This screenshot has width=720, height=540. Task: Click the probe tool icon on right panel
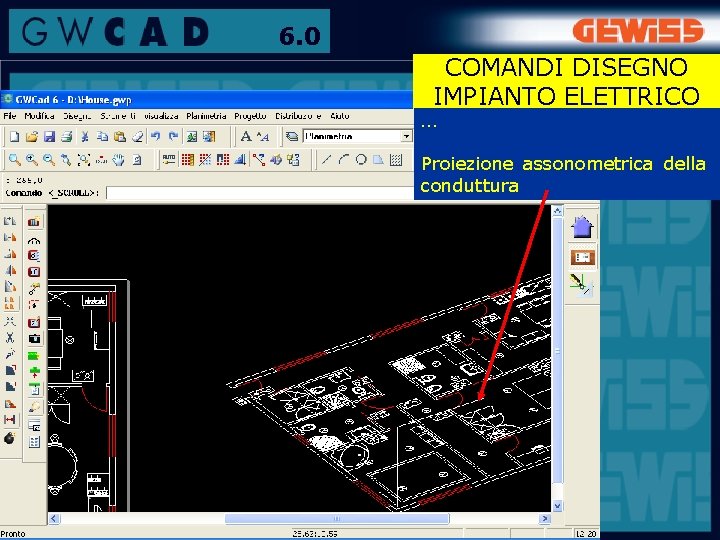tap(581, 285)
